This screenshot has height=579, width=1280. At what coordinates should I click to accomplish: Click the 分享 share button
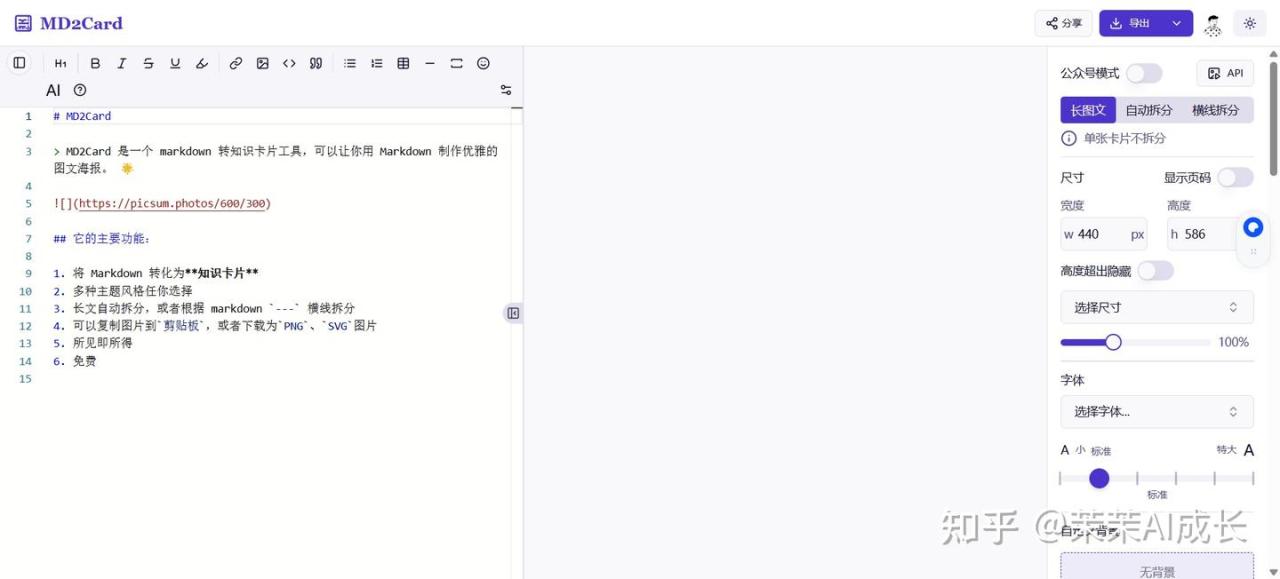tap(1063, 23)
